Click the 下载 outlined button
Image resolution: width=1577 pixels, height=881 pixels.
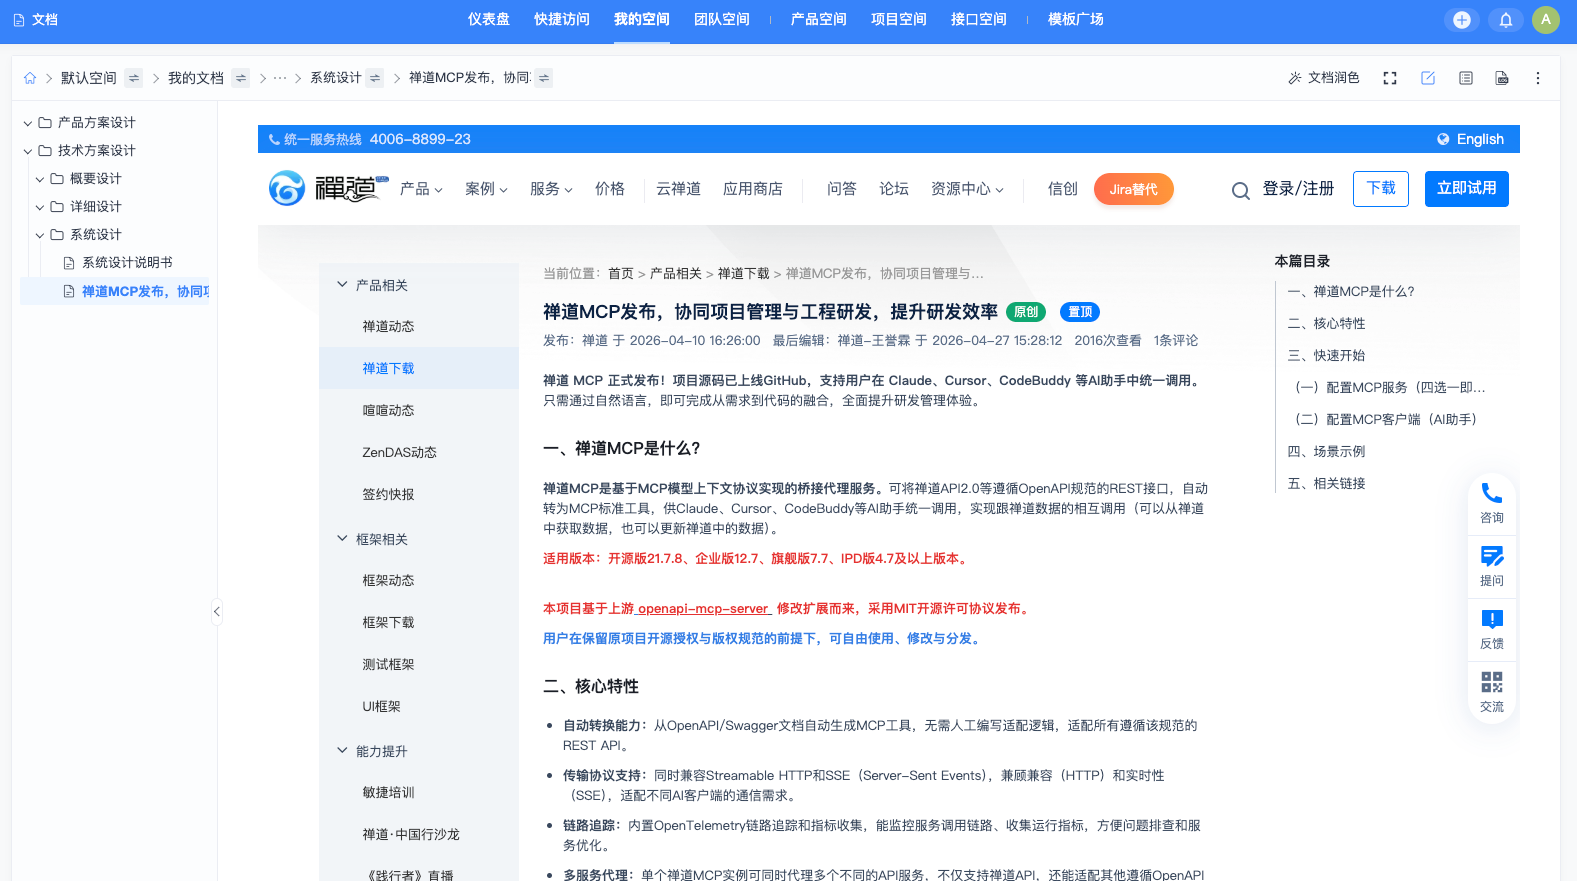coord(1381,189)
